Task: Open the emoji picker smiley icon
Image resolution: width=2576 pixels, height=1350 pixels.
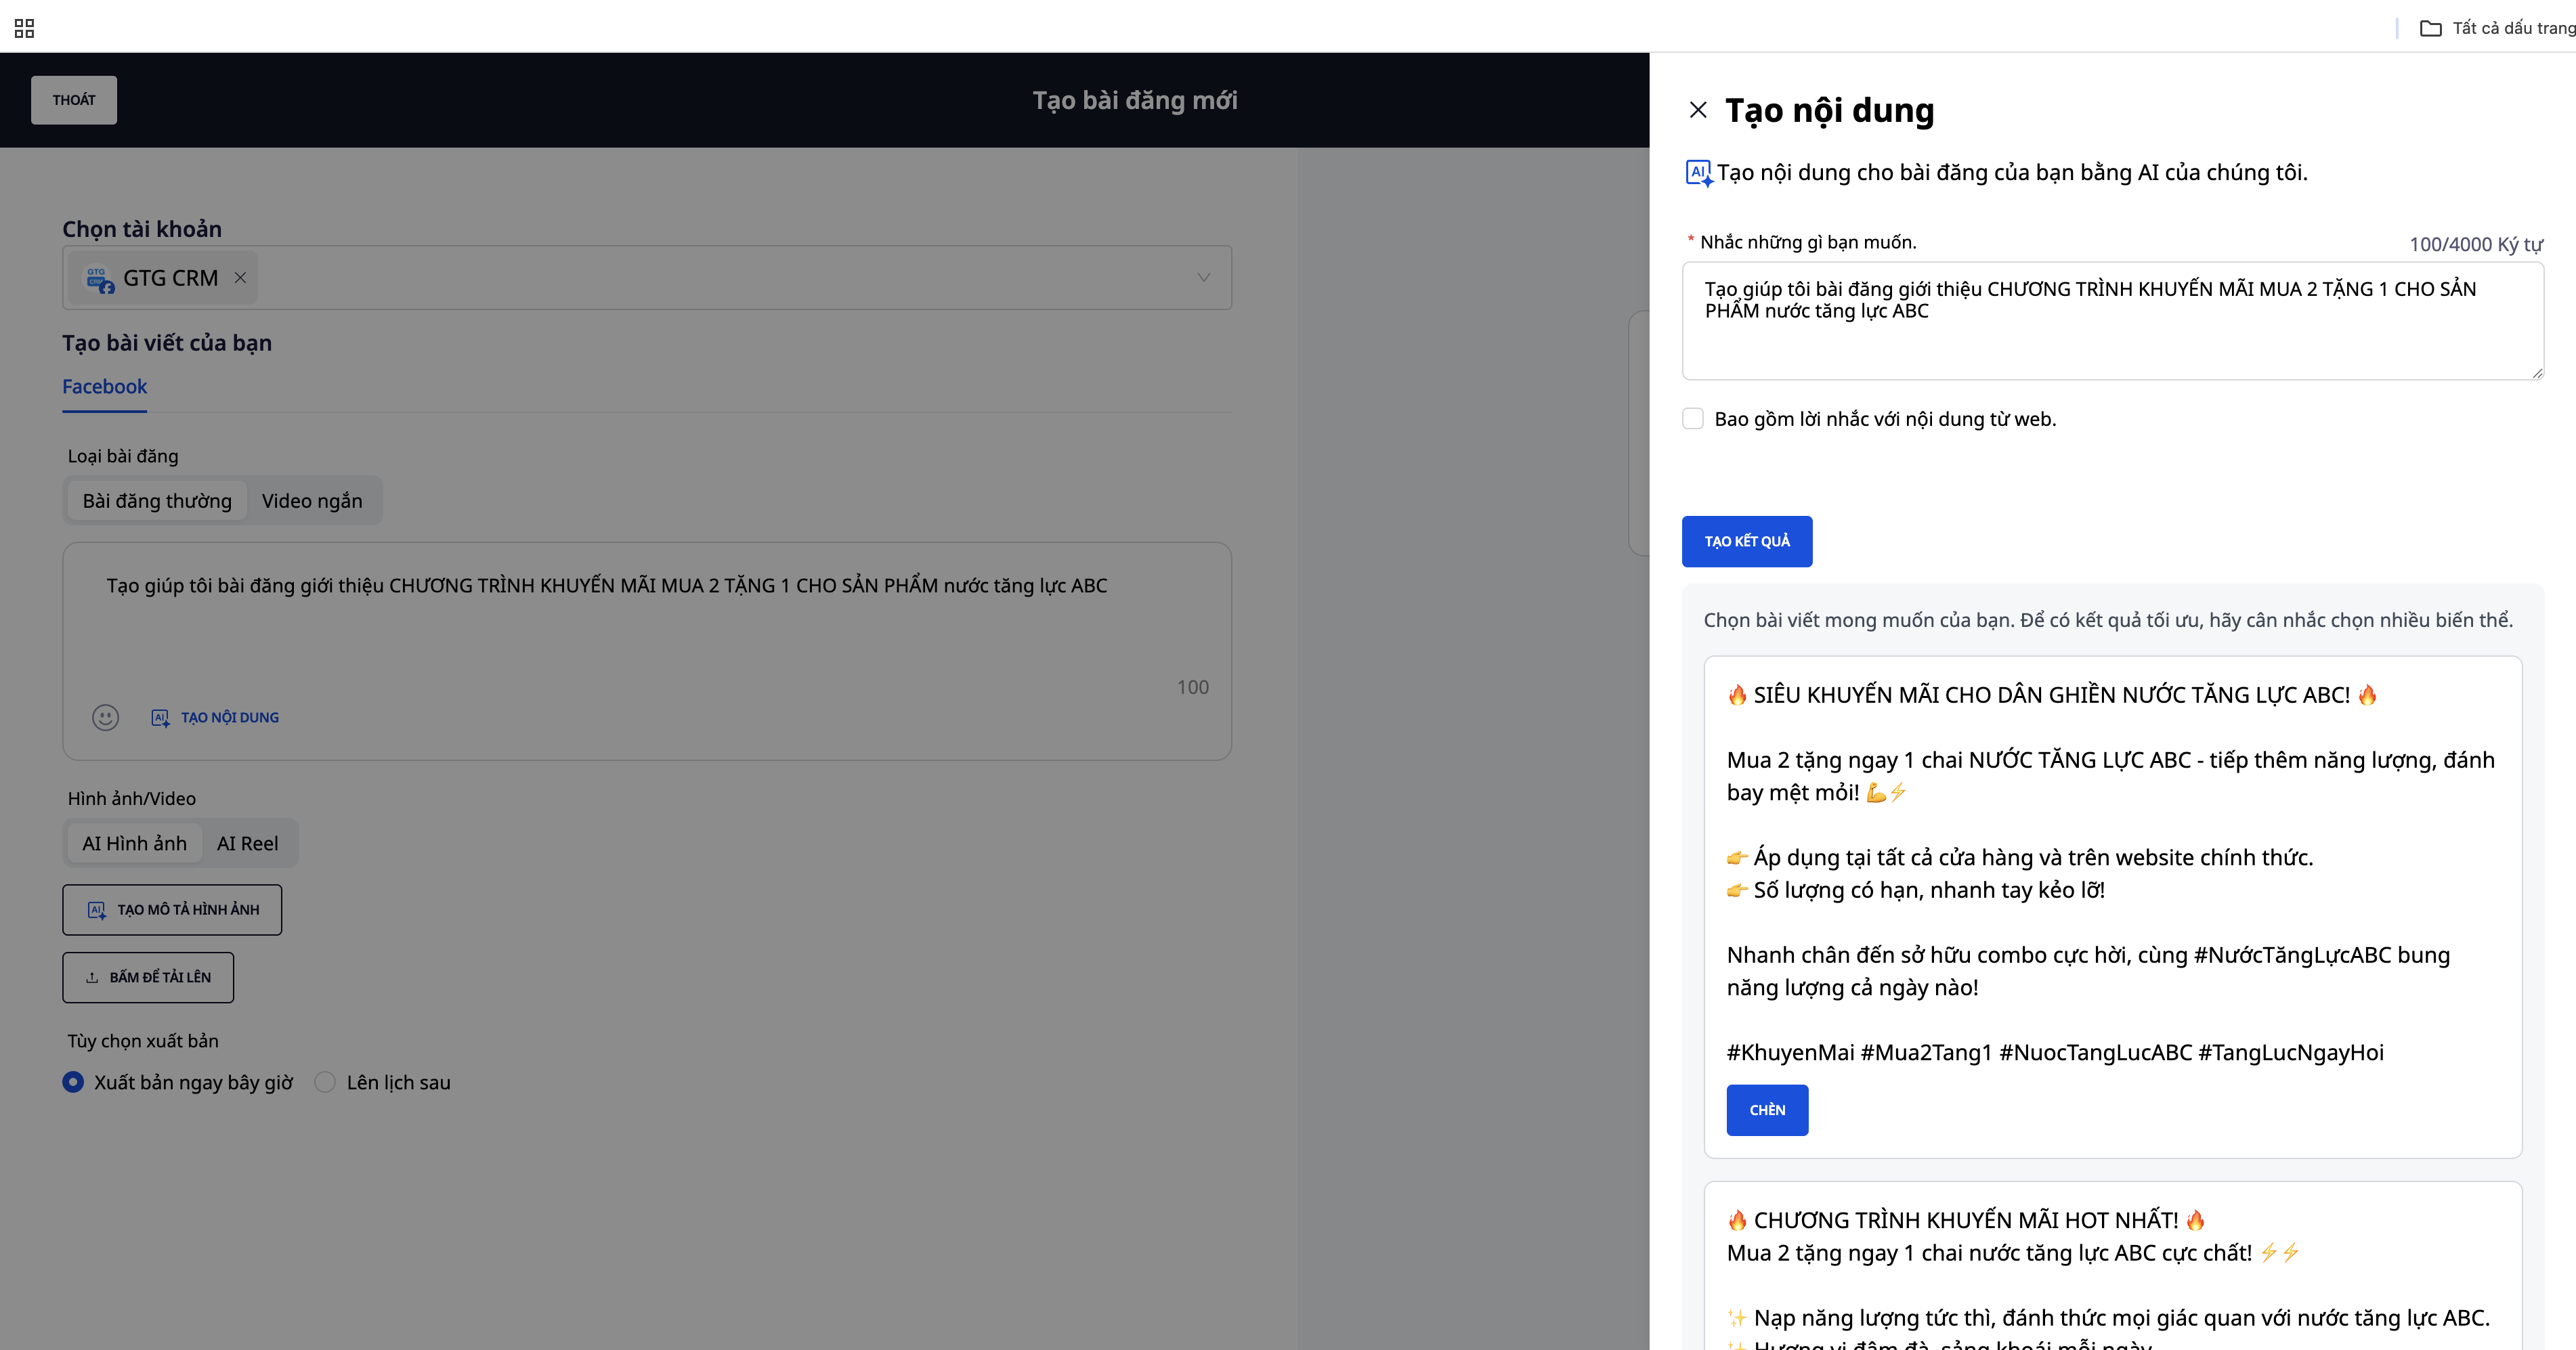Action: (x=105, y=717)
